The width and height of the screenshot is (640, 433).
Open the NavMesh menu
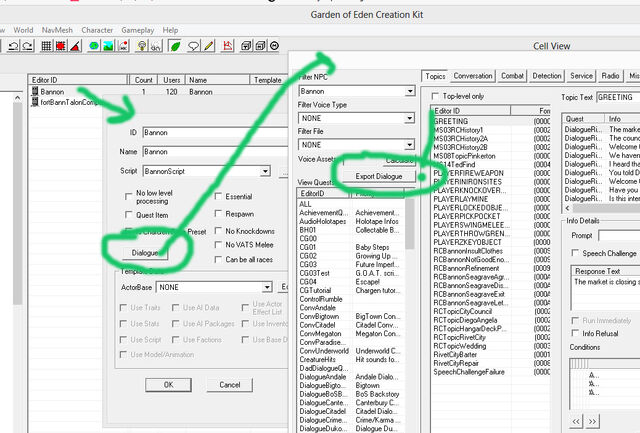coord(57,30)
